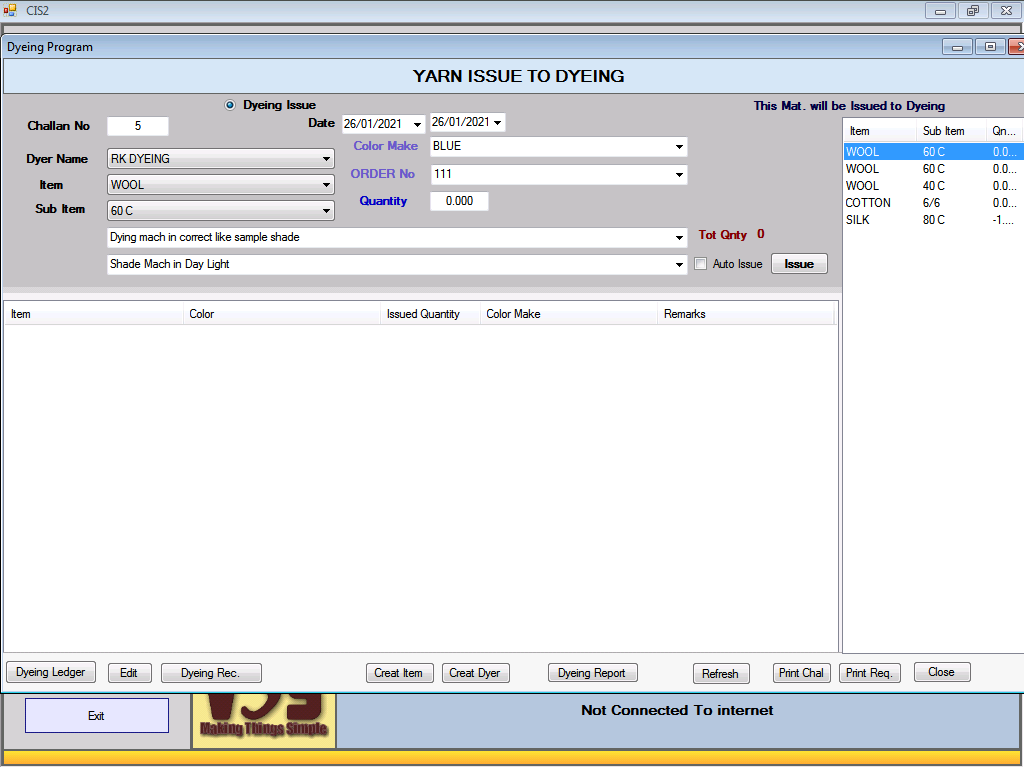Click the Print Chal button

[802, 673]
